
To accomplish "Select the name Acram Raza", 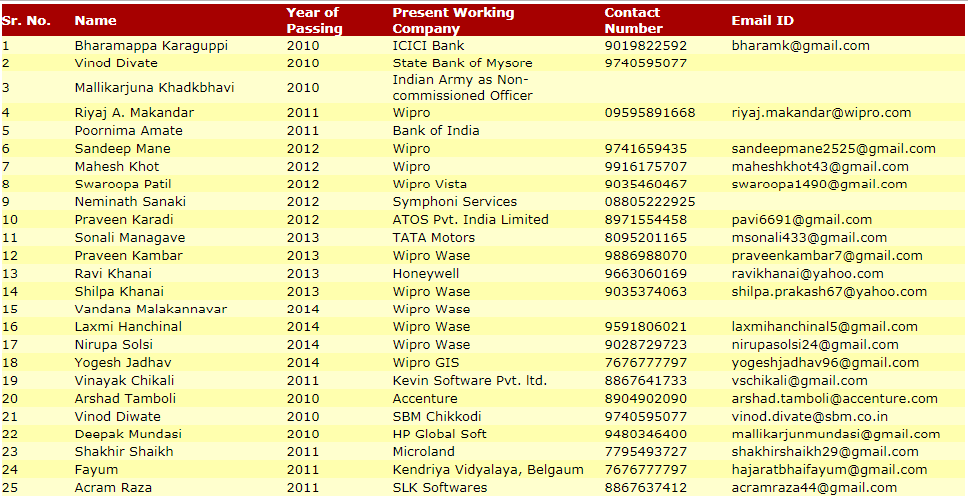I will (x=113, y=488).
